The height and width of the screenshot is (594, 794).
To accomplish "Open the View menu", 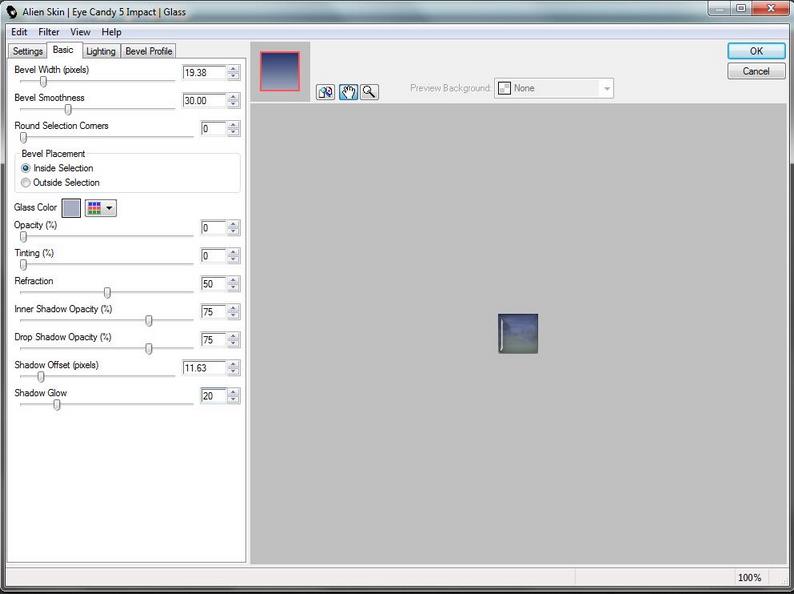I will coord(80,32).
